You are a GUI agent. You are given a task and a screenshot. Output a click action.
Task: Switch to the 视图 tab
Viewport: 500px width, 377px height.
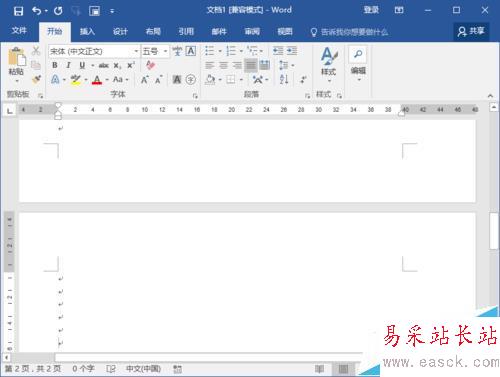pos(285,32)
